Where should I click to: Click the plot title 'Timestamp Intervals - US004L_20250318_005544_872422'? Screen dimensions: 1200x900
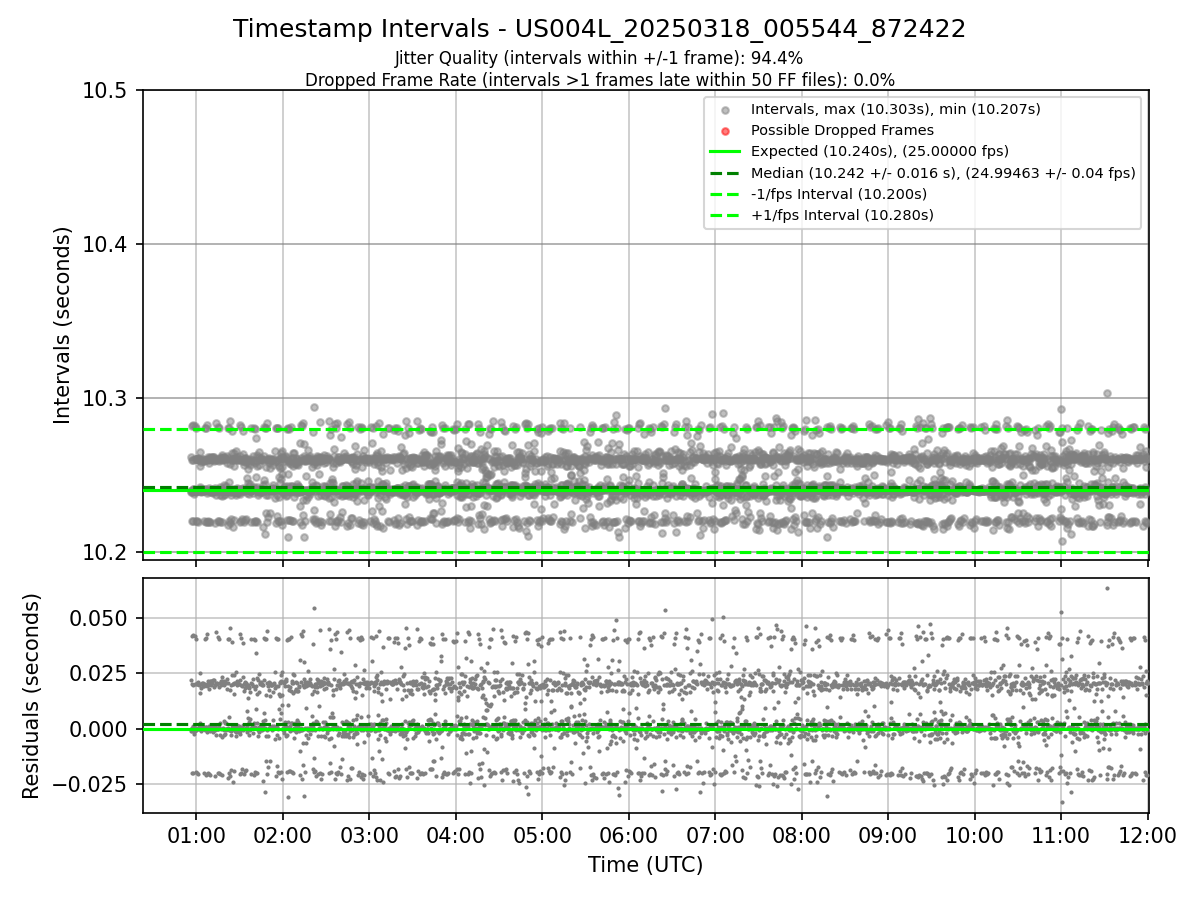click(599, 29)
